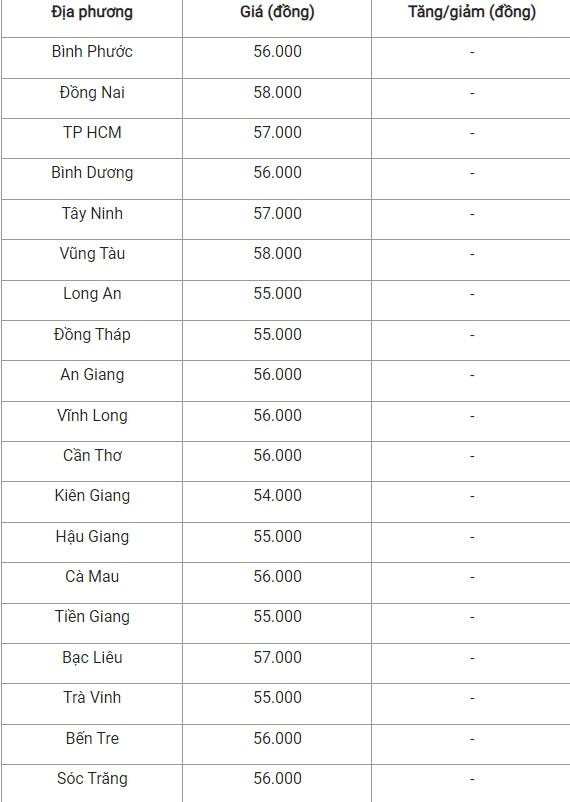Click the Cần Thơ cell
570x802 pixels.
(92, 455)
